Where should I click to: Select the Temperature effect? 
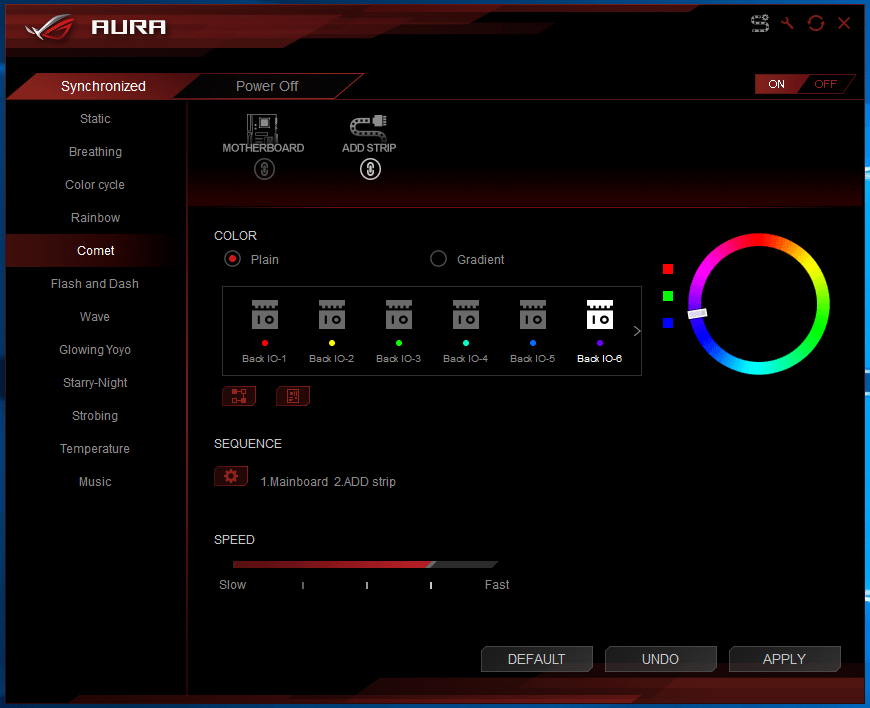[95, 449]
